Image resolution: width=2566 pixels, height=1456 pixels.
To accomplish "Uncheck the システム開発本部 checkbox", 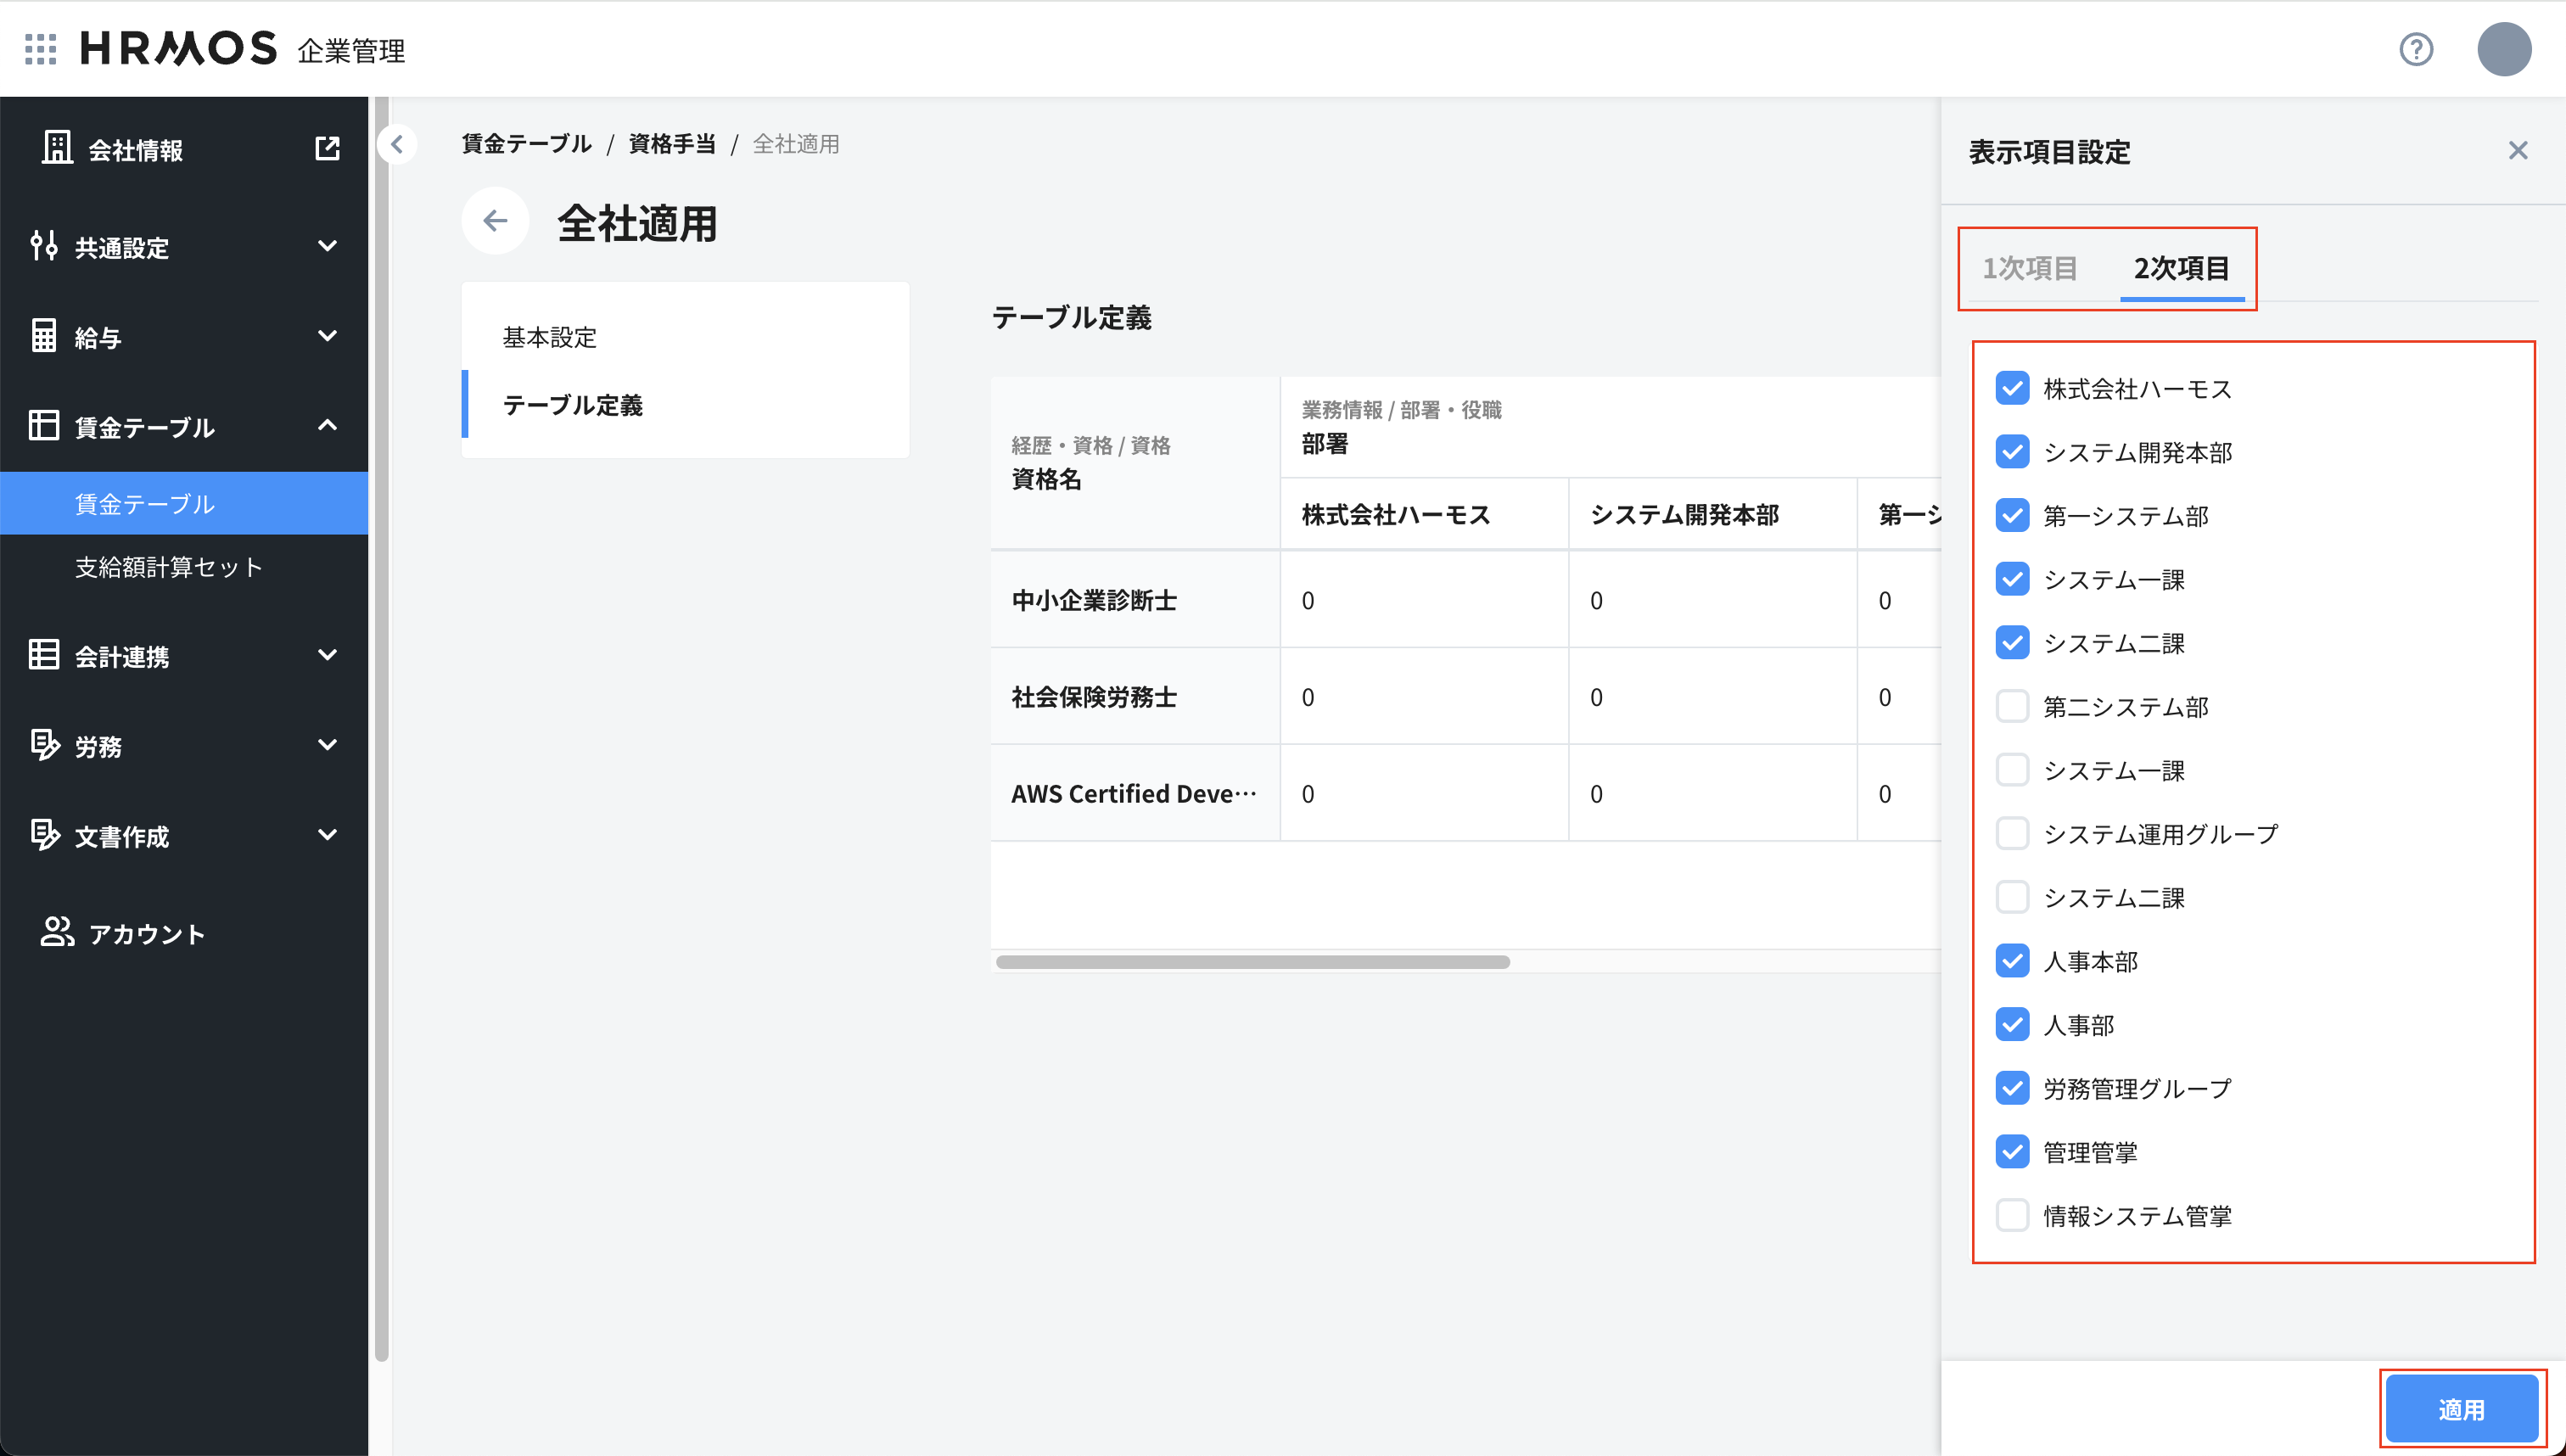I will 2012,452.
